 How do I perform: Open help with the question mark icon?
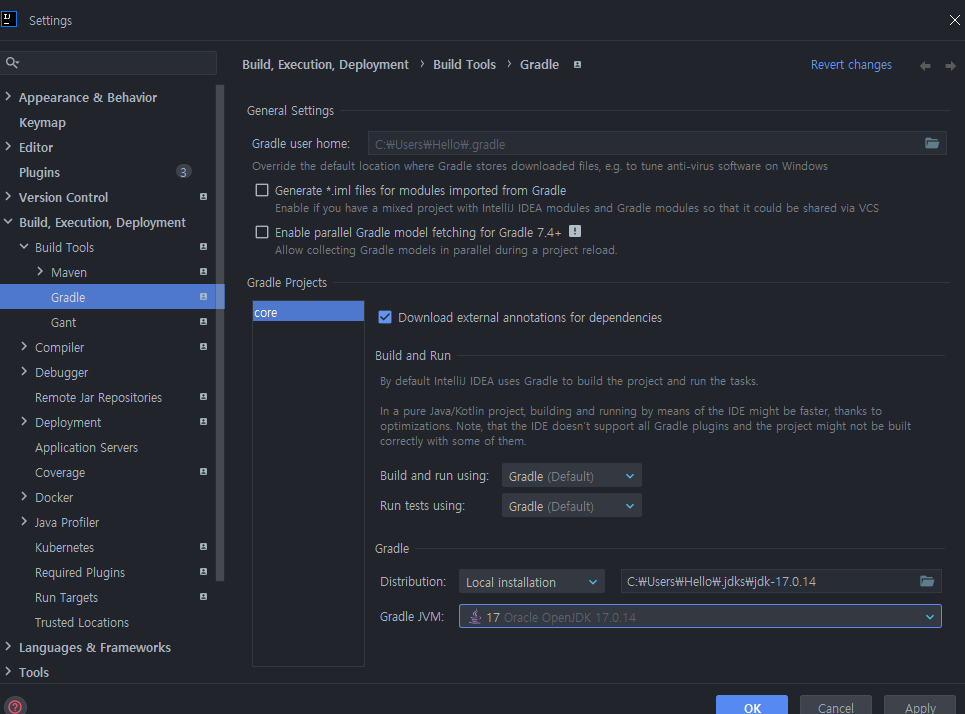point(15,706)
